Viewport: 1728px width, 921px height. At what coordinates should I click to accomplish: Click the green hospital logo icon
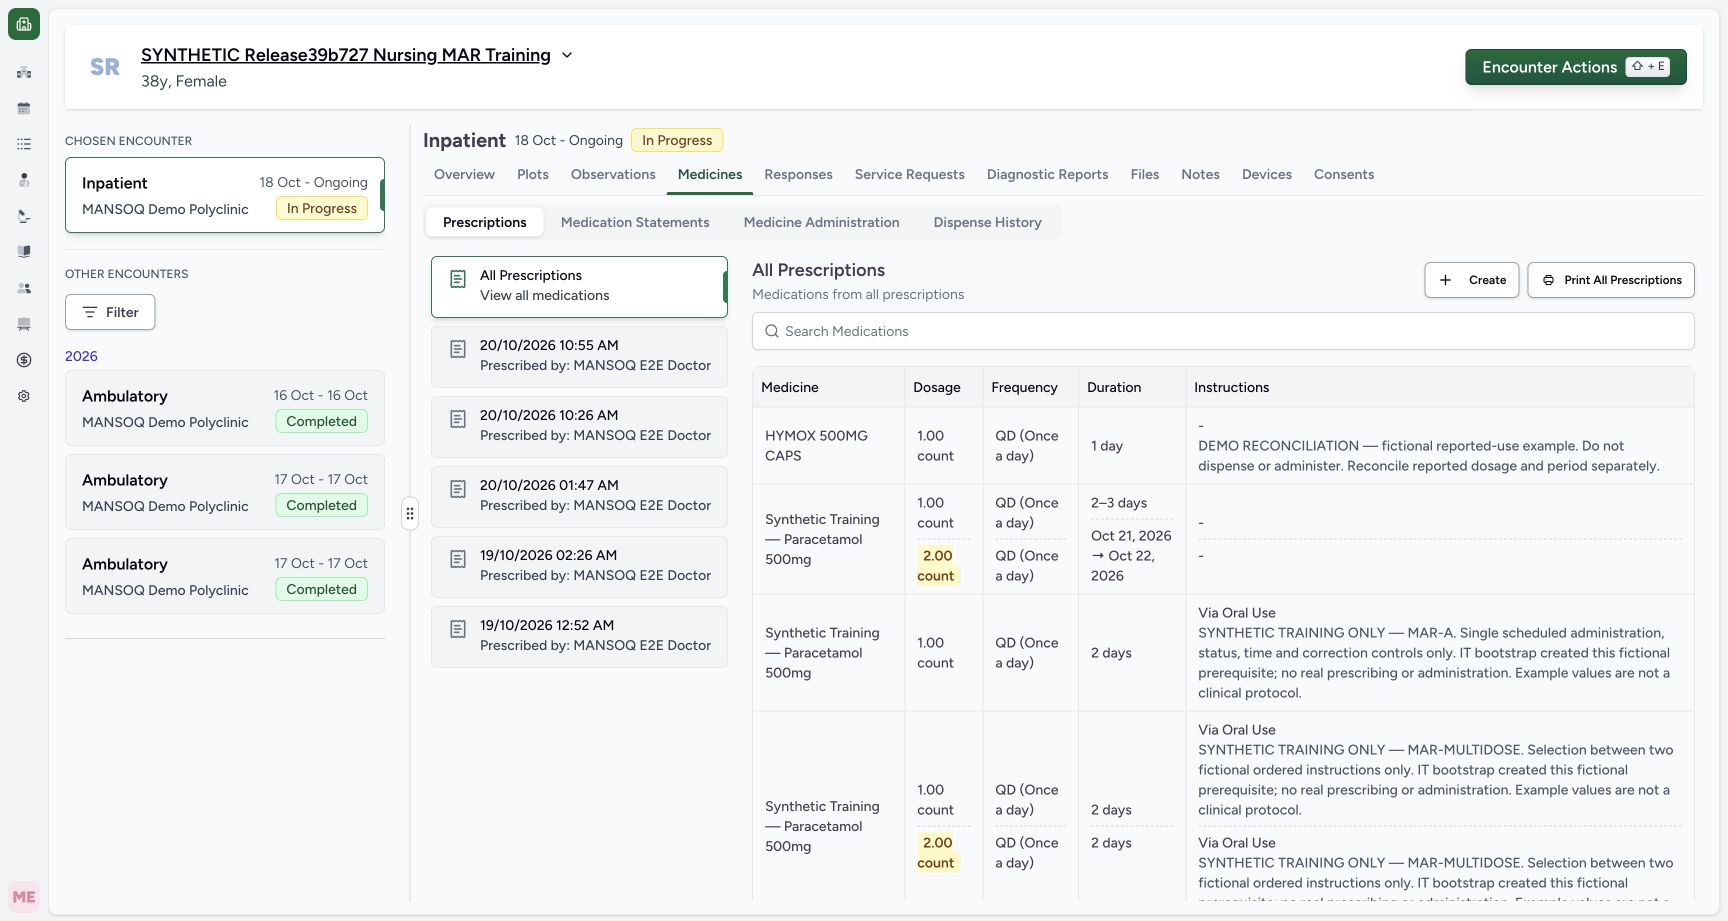[x=24, y=24]
